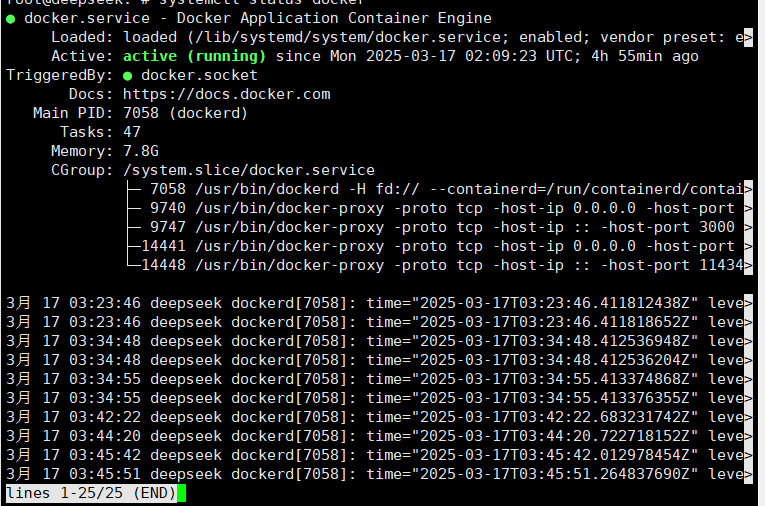Click the log timestamp 2025-03-17T03:34:48.412536948Z

[555, 342]
